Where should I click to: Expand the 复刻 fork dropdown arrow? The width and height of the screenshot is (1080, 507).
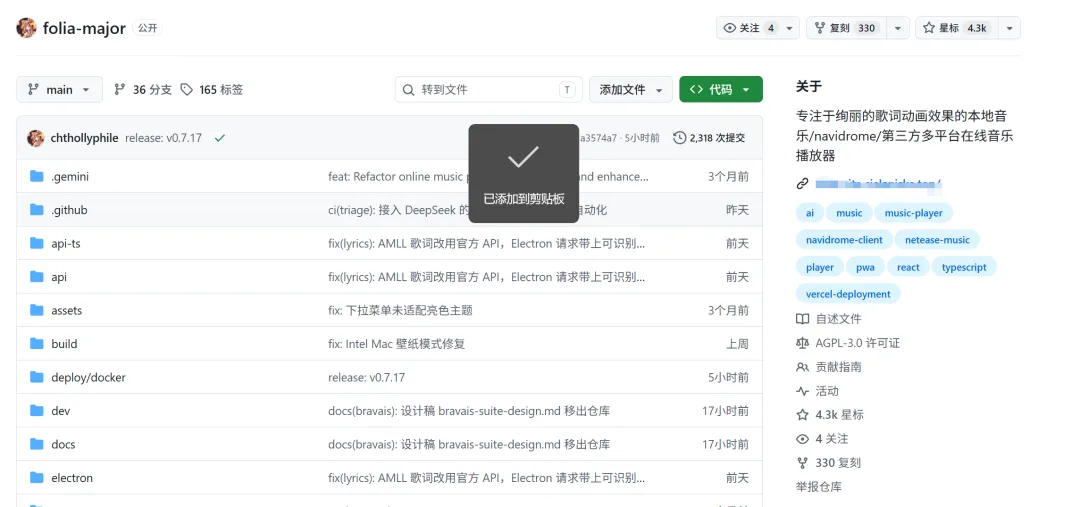click(x=897, y=28)
